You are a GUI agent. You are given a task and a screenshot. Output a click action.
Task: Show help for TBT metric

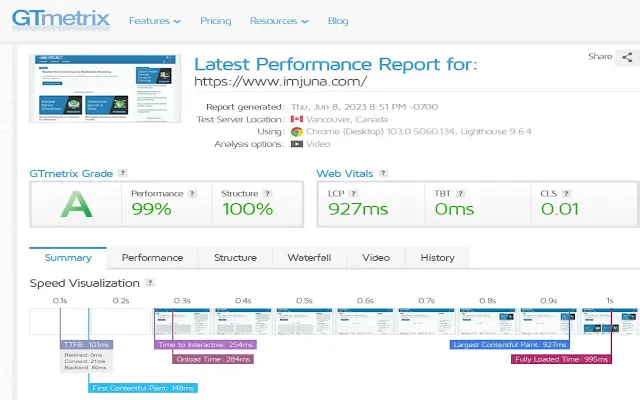[460, 193]
